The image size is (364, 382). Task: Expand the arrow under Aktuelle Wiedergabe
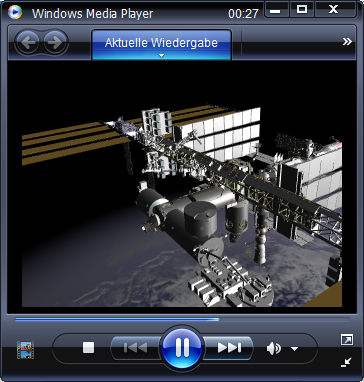[161, 56]
